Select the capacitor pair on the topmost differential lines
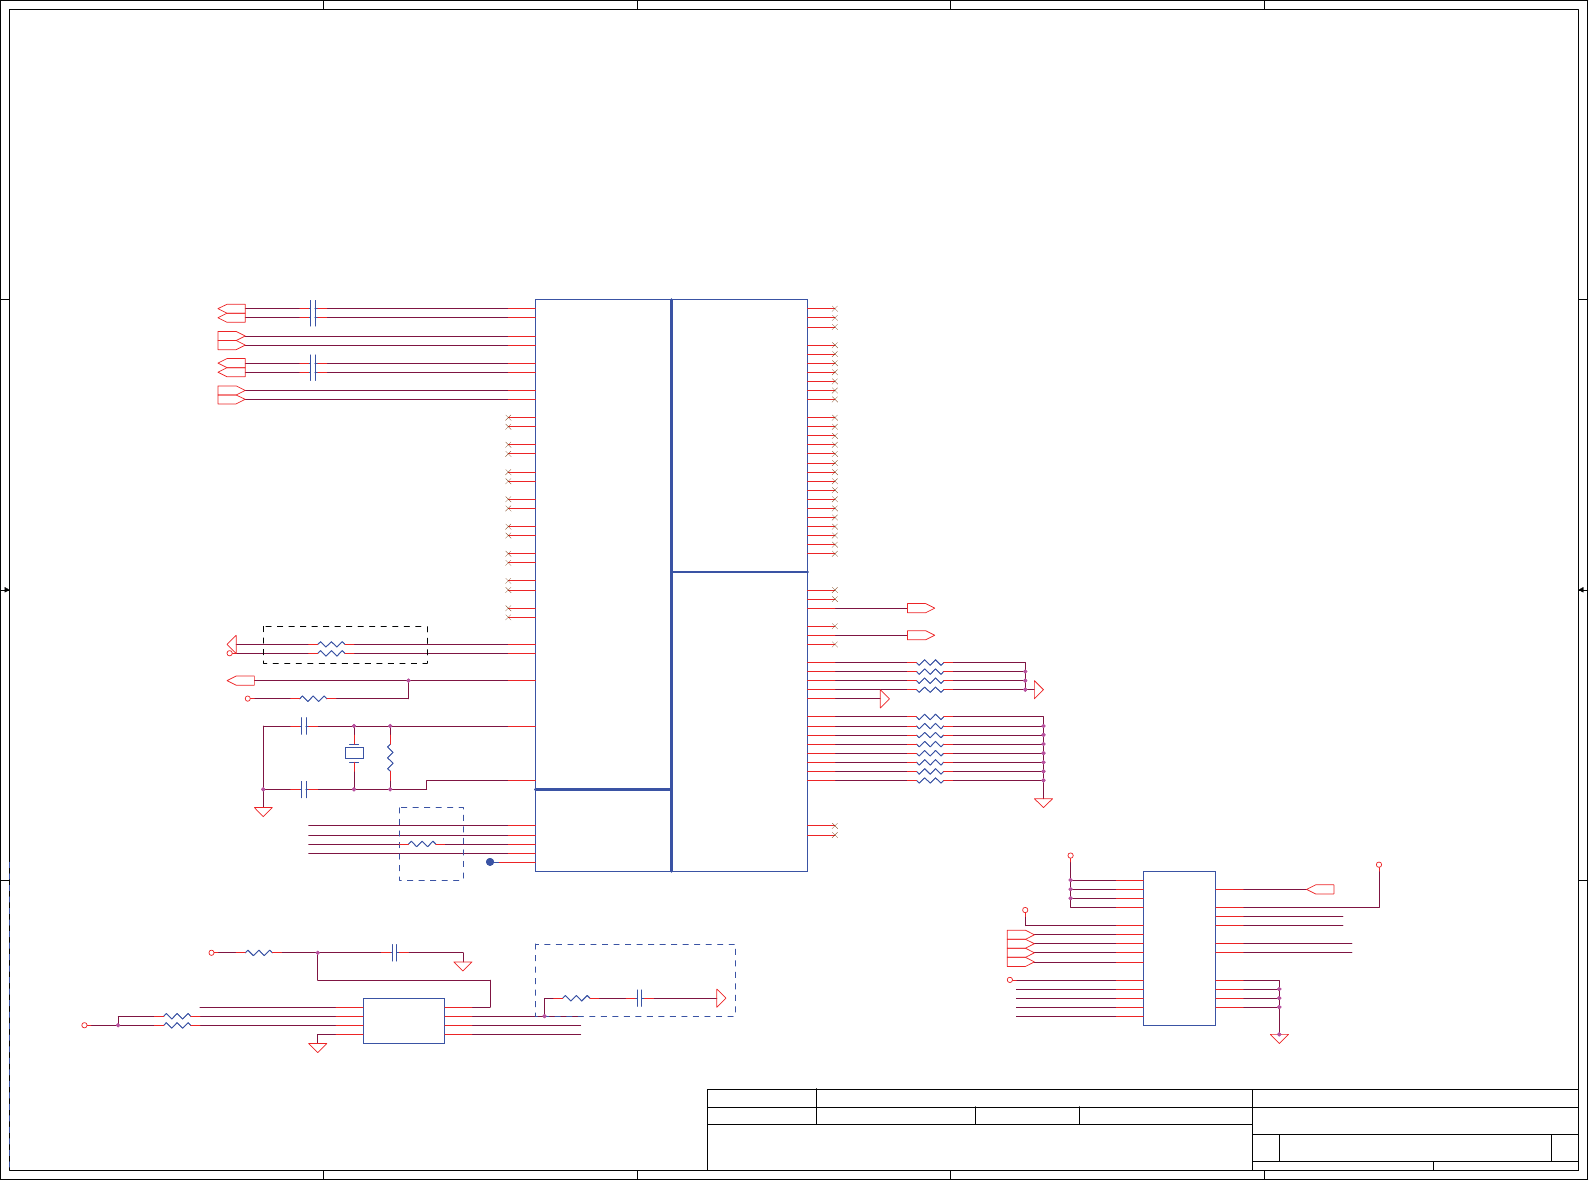The height and width of the screenshot is (1180, 1589). (313, 313)
